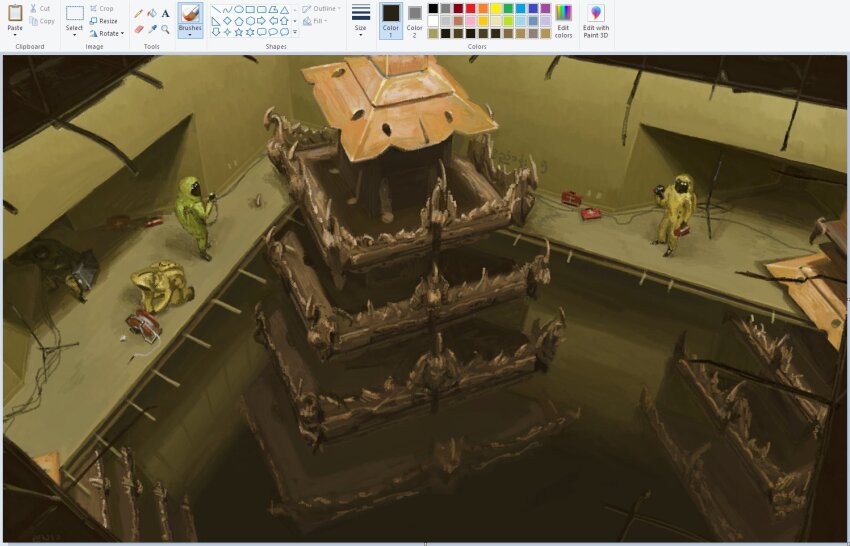The width and height of the screenshot is (850, 546).
Task: Click the Paste clipboard icon
Action: [15, 13]
